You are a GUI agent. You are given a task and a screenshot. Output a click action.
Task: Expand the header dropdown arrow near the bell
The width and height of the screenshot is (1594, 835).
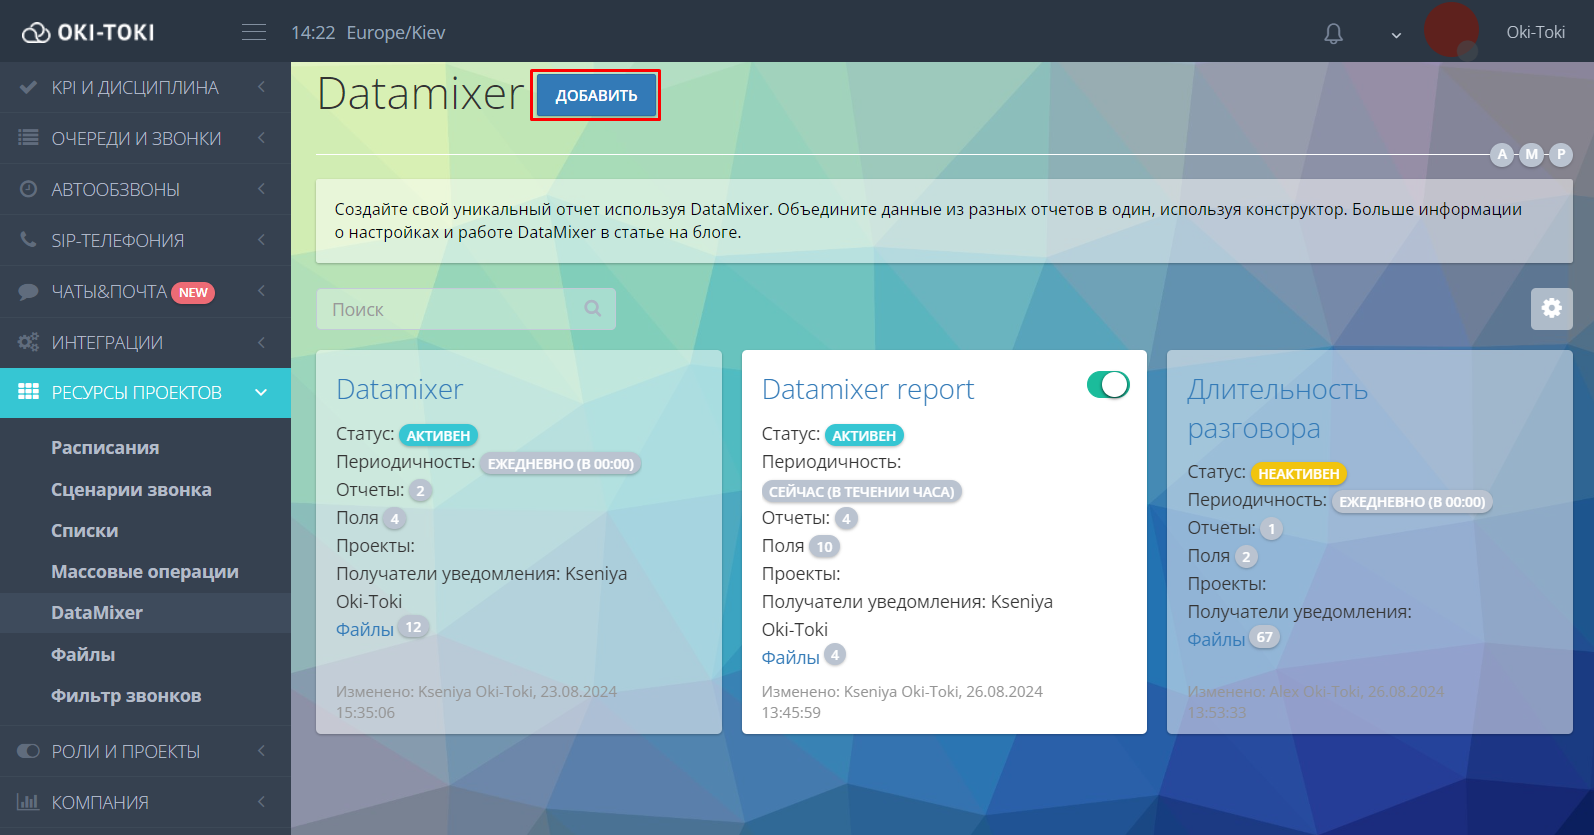(x=1396, y=35)
